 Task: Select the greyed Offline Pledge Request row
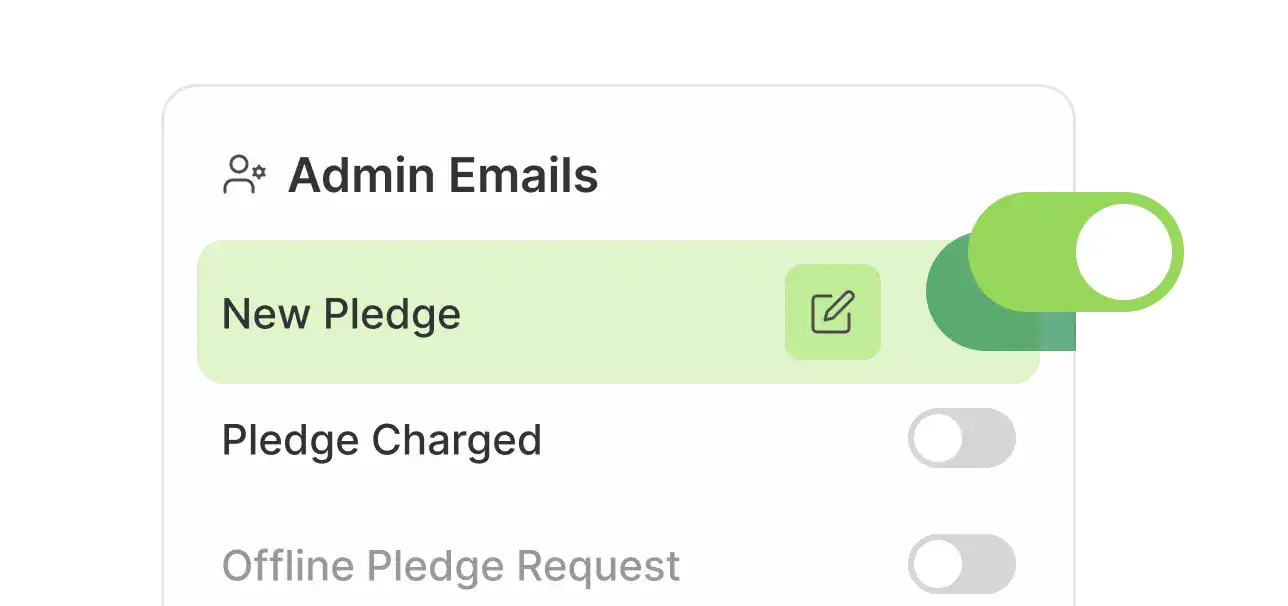[780, 566]
